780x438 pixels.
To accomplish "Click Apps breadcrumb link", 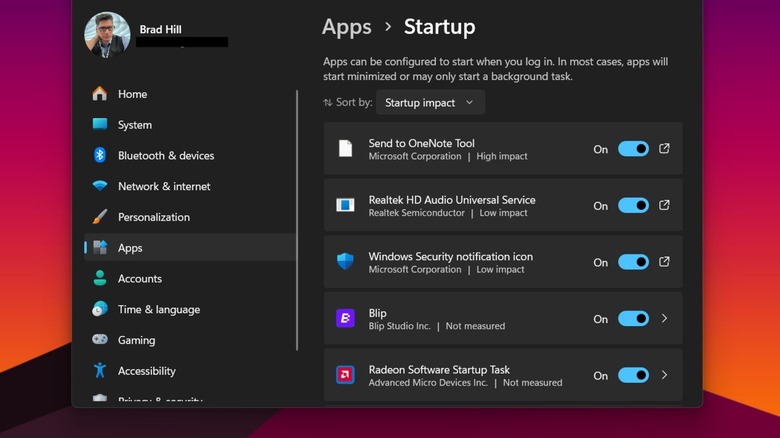I will tap(347, 27).
